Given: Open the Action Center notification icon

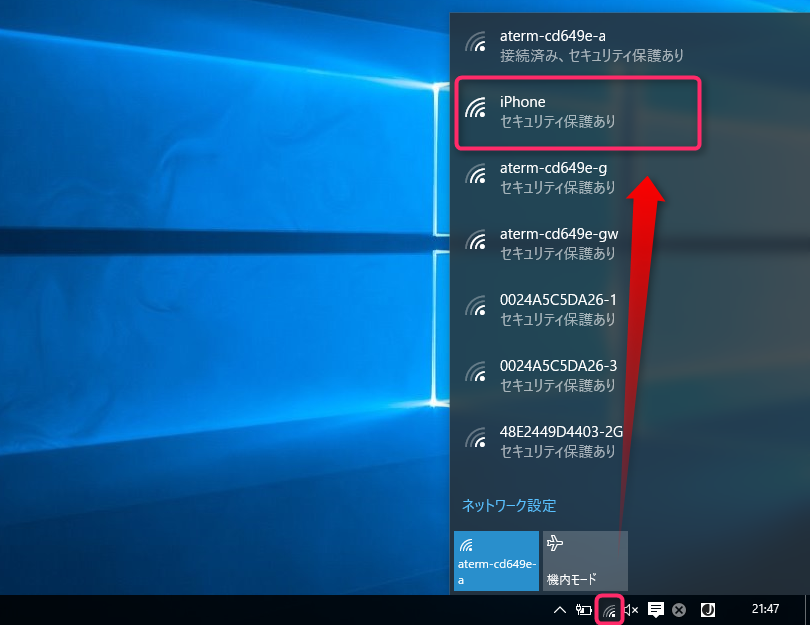Looking at the screenshot, I should coord(656,610).
